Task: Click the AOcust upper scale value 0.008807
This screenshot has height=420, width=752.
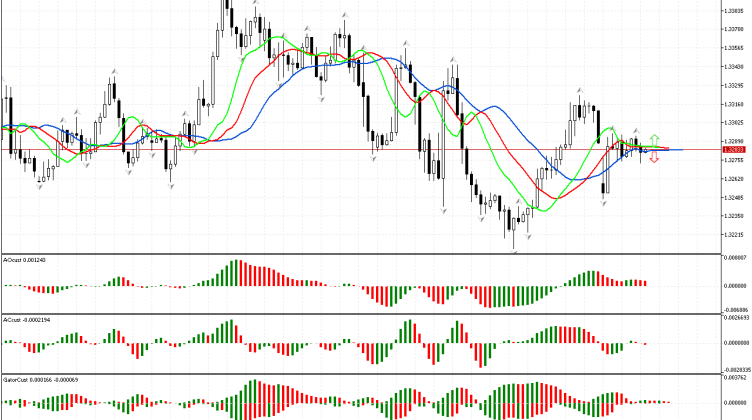Action: (x=735, y=257)
